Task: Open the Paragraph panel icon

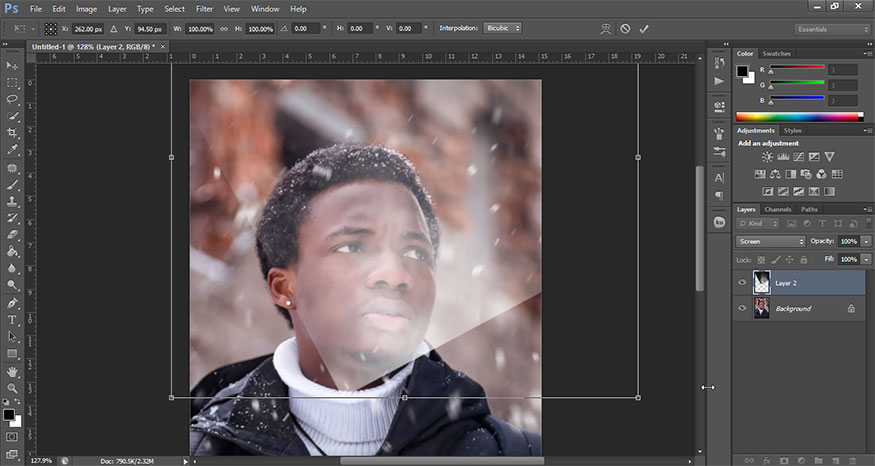Action: click(719, 195)
